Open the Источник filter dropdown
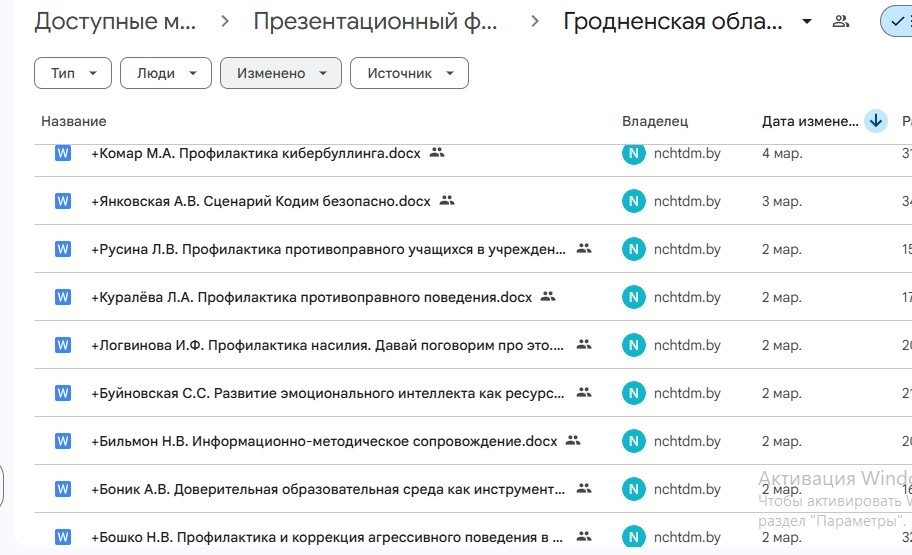Image resolution: width=912 pixels, height=555 pixels. pyautogui.click(x=409, y=73)
